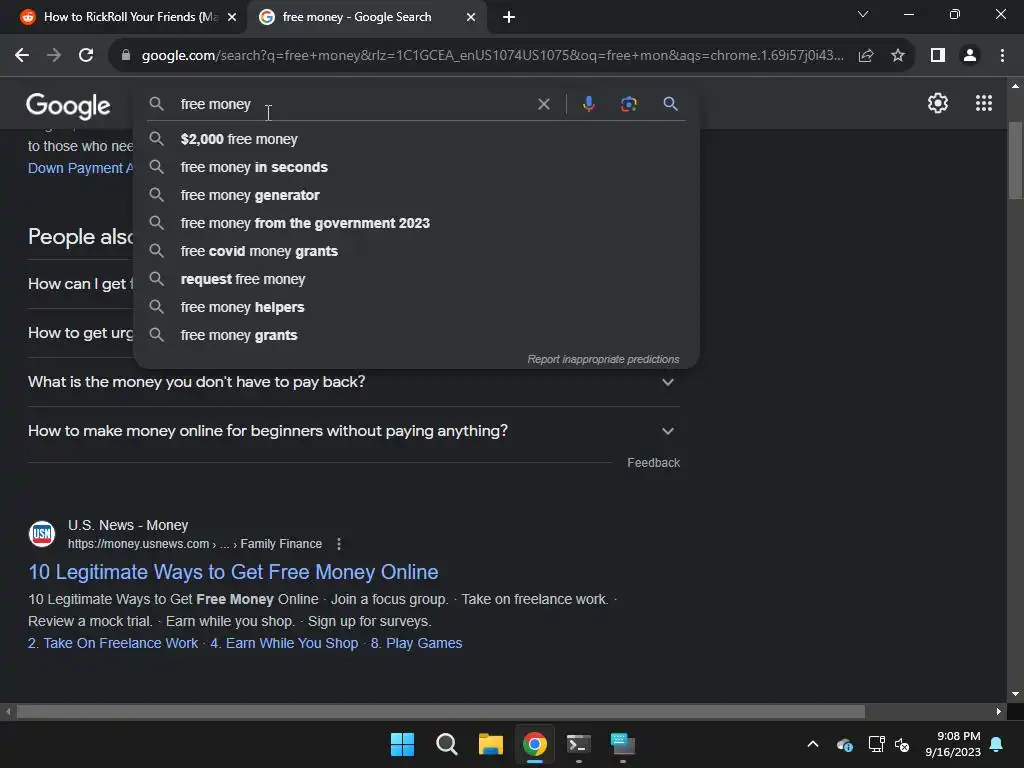Screen dimensions: 1024x768
Task: Open the display/network tray icon
Action: pyautogui.click(x=876, y=744)
